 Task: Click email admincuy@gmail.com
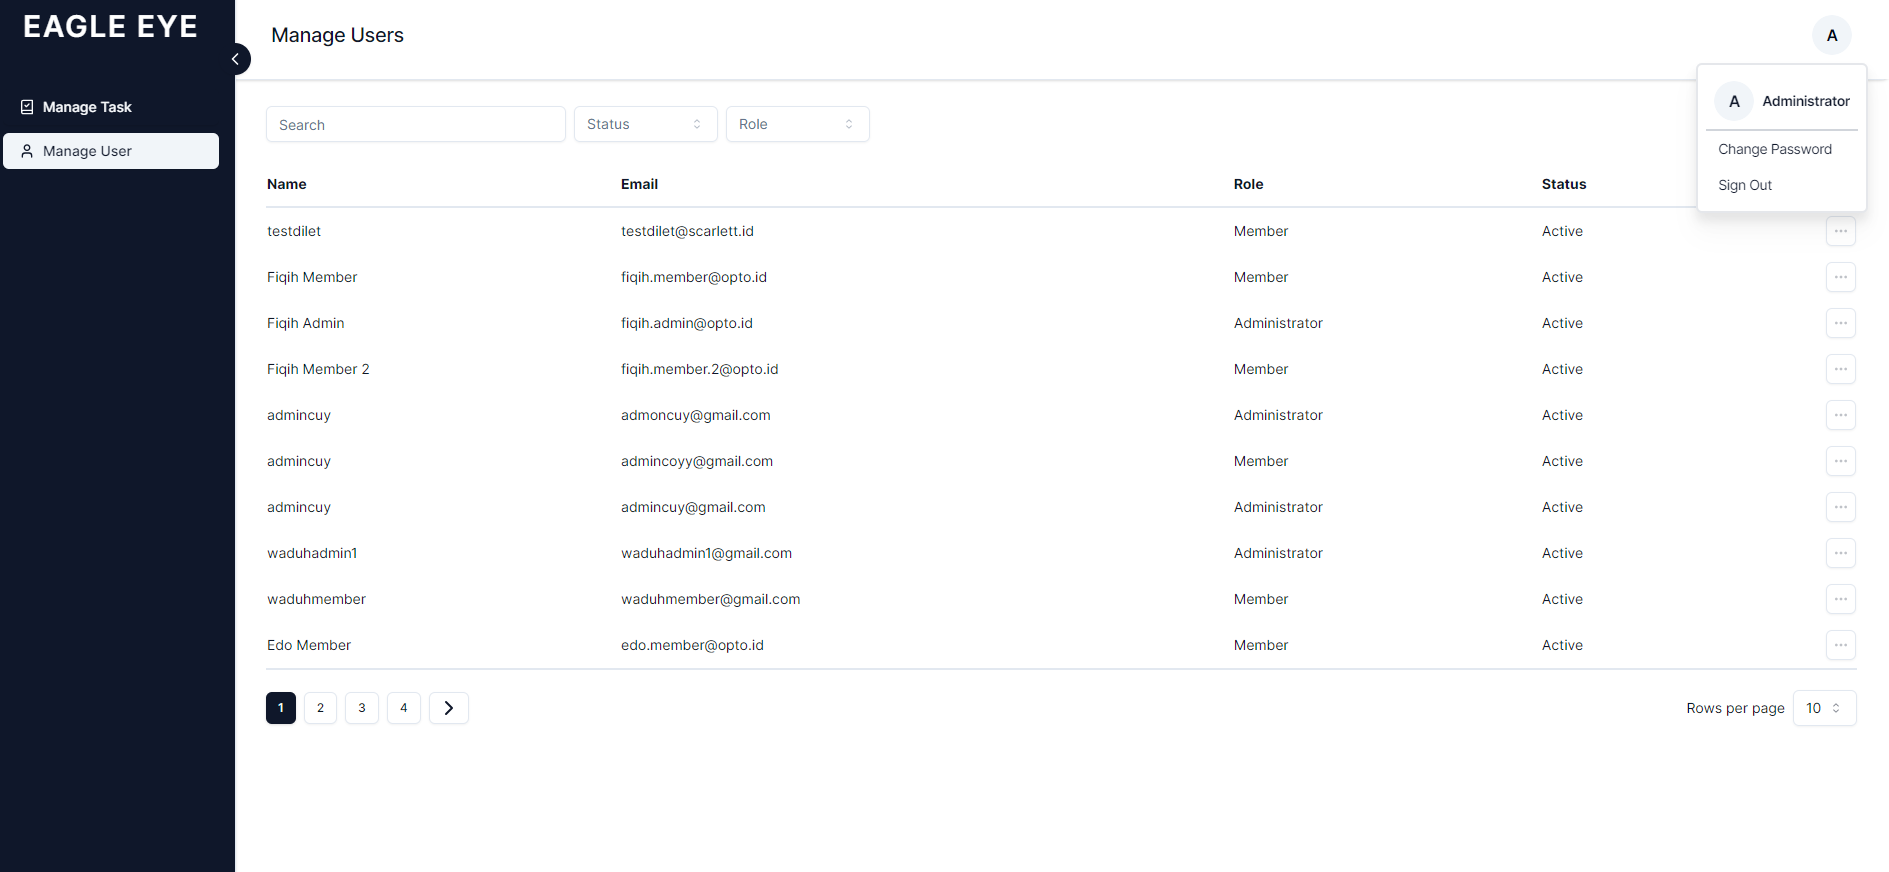pos(693,507)
